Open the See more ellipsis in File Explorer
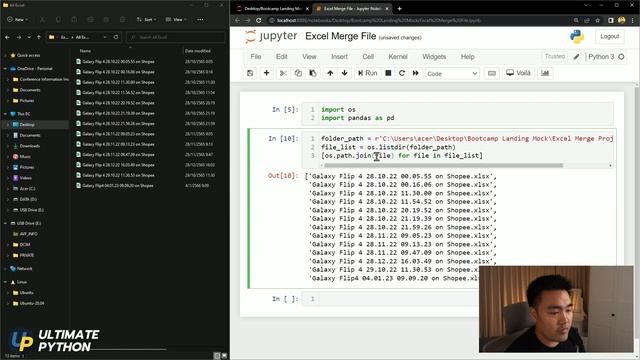640x360 pixels. point(200,20)
